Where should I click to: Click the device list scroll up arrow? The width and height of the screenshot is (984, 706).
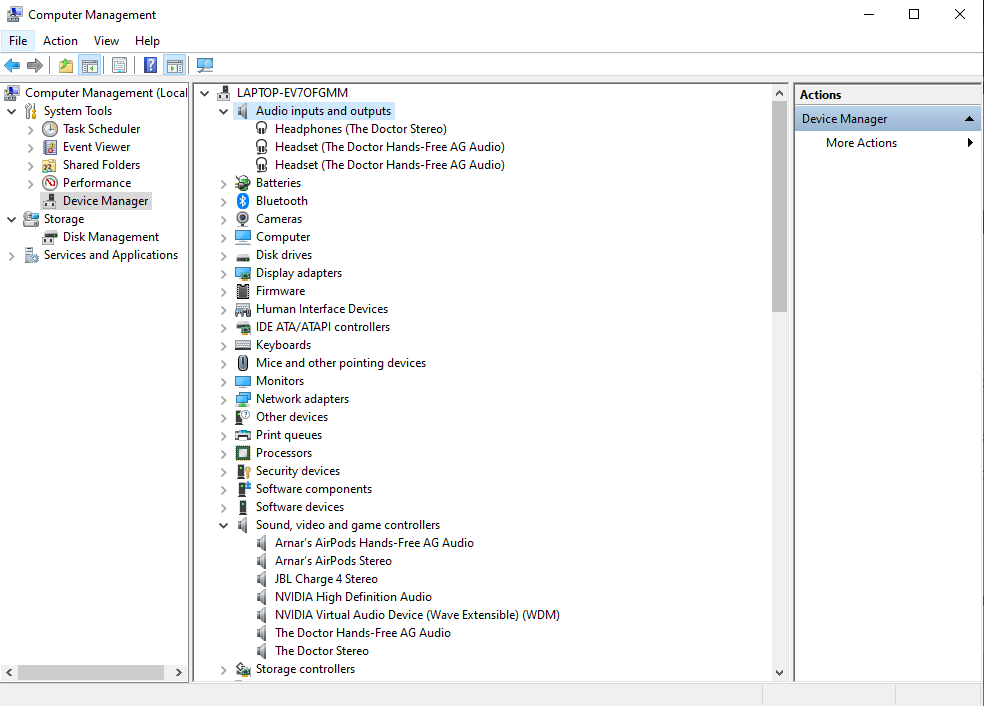779,93
